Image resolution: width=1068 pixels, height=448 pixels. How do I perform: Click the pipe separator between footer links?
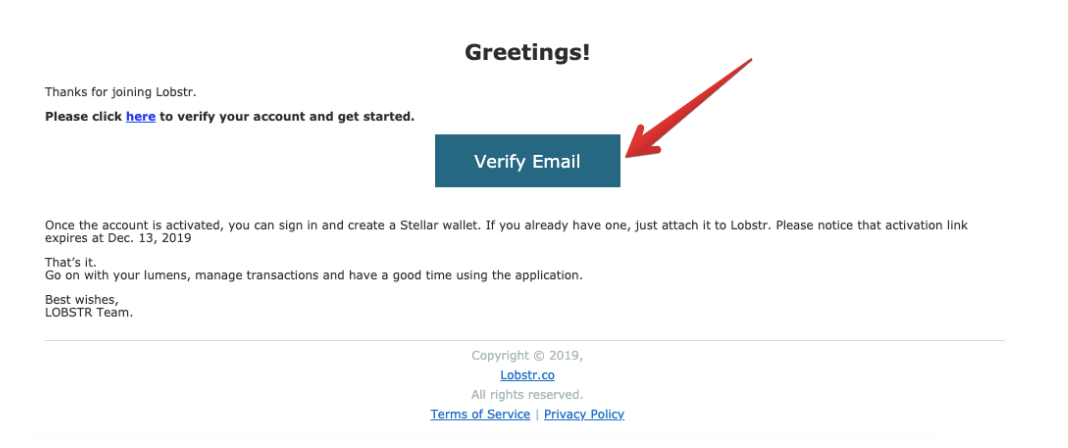[x=537, y=414]
